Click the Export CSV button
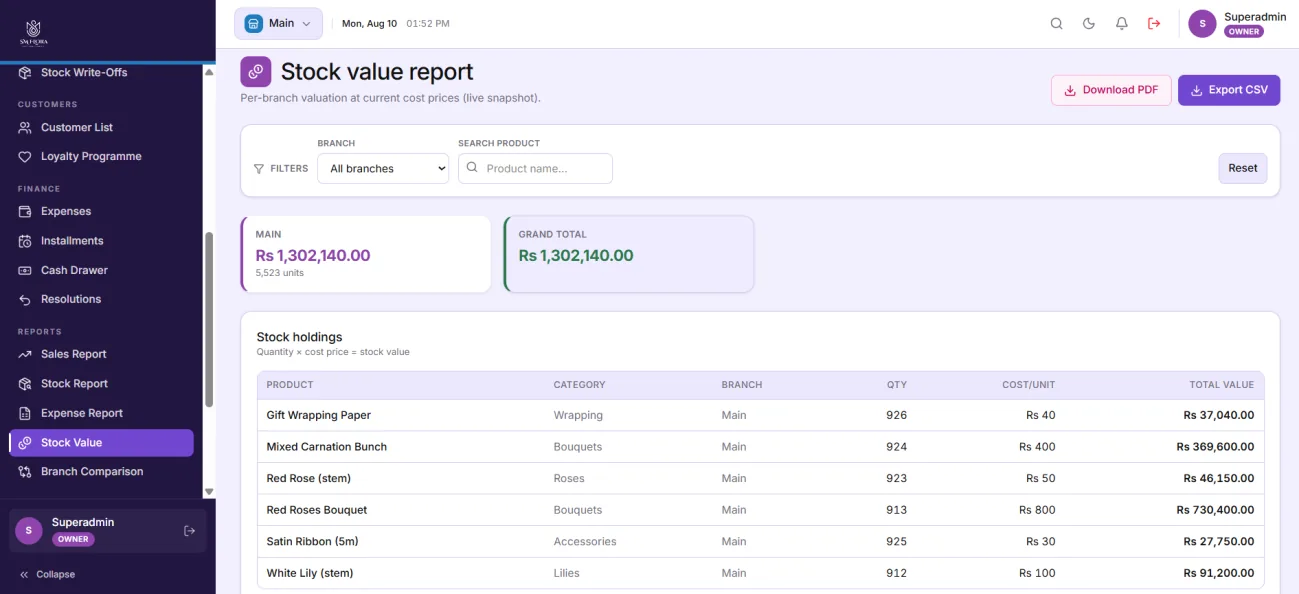The height and width of the screenshot is (594, 1299). point(1229,90)
